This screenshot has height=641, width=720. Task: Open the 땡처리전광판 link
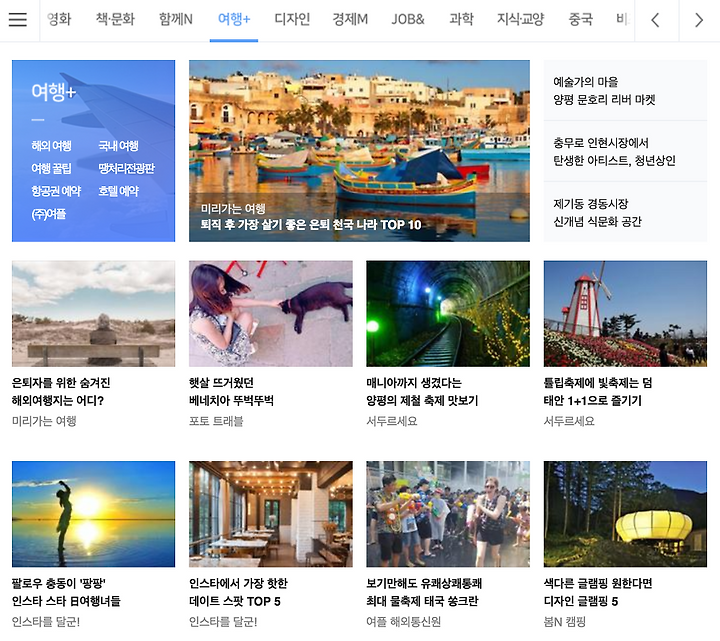pos(126,169)
